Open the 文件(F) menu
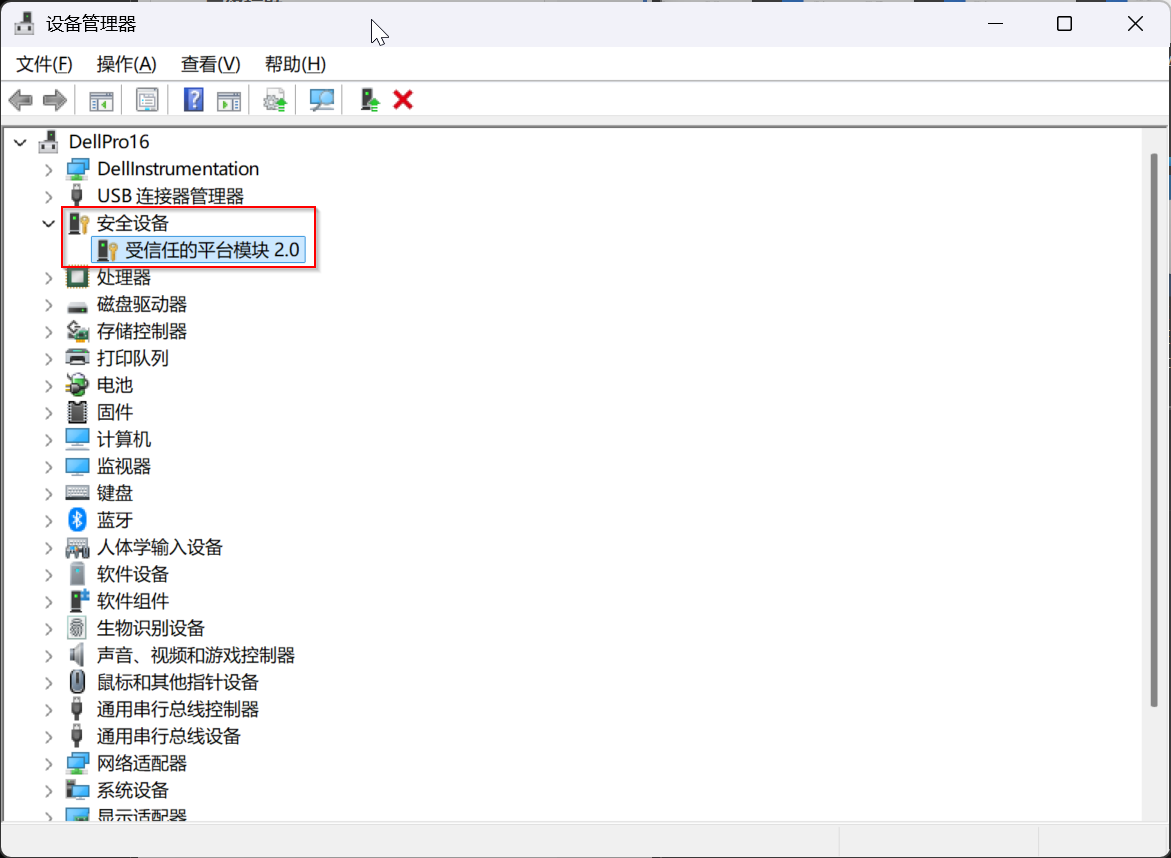The image size is (1171, 858). click(x=42, y=63)
